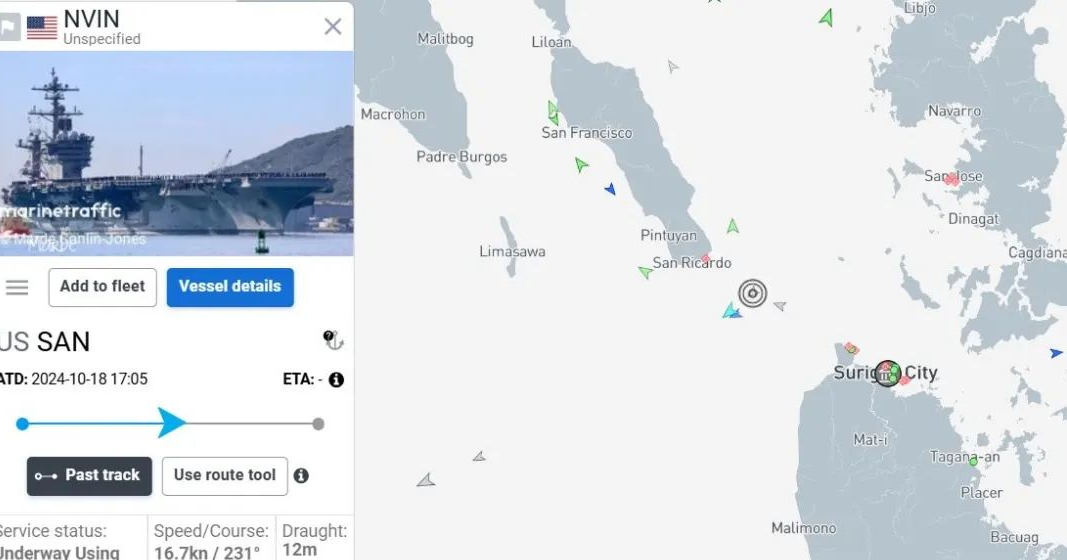The height and width of the screenshot is (560, 1067).
Task: Select the gray vessel icon southwest of Limasawa
Action: [x=426, y=480]
